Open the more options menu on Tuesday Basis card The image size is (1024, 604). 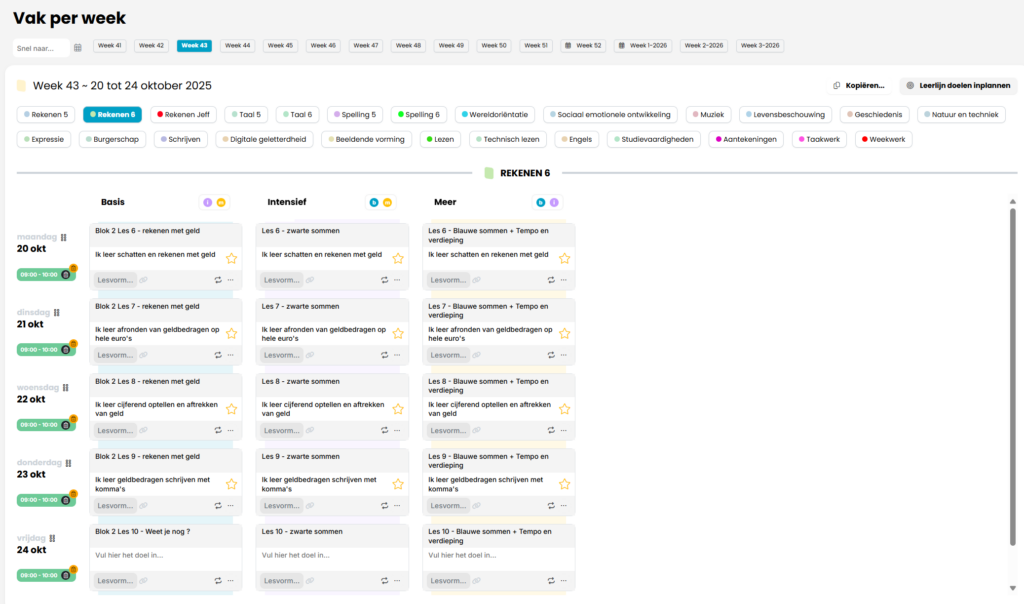[x=231, y=355]
